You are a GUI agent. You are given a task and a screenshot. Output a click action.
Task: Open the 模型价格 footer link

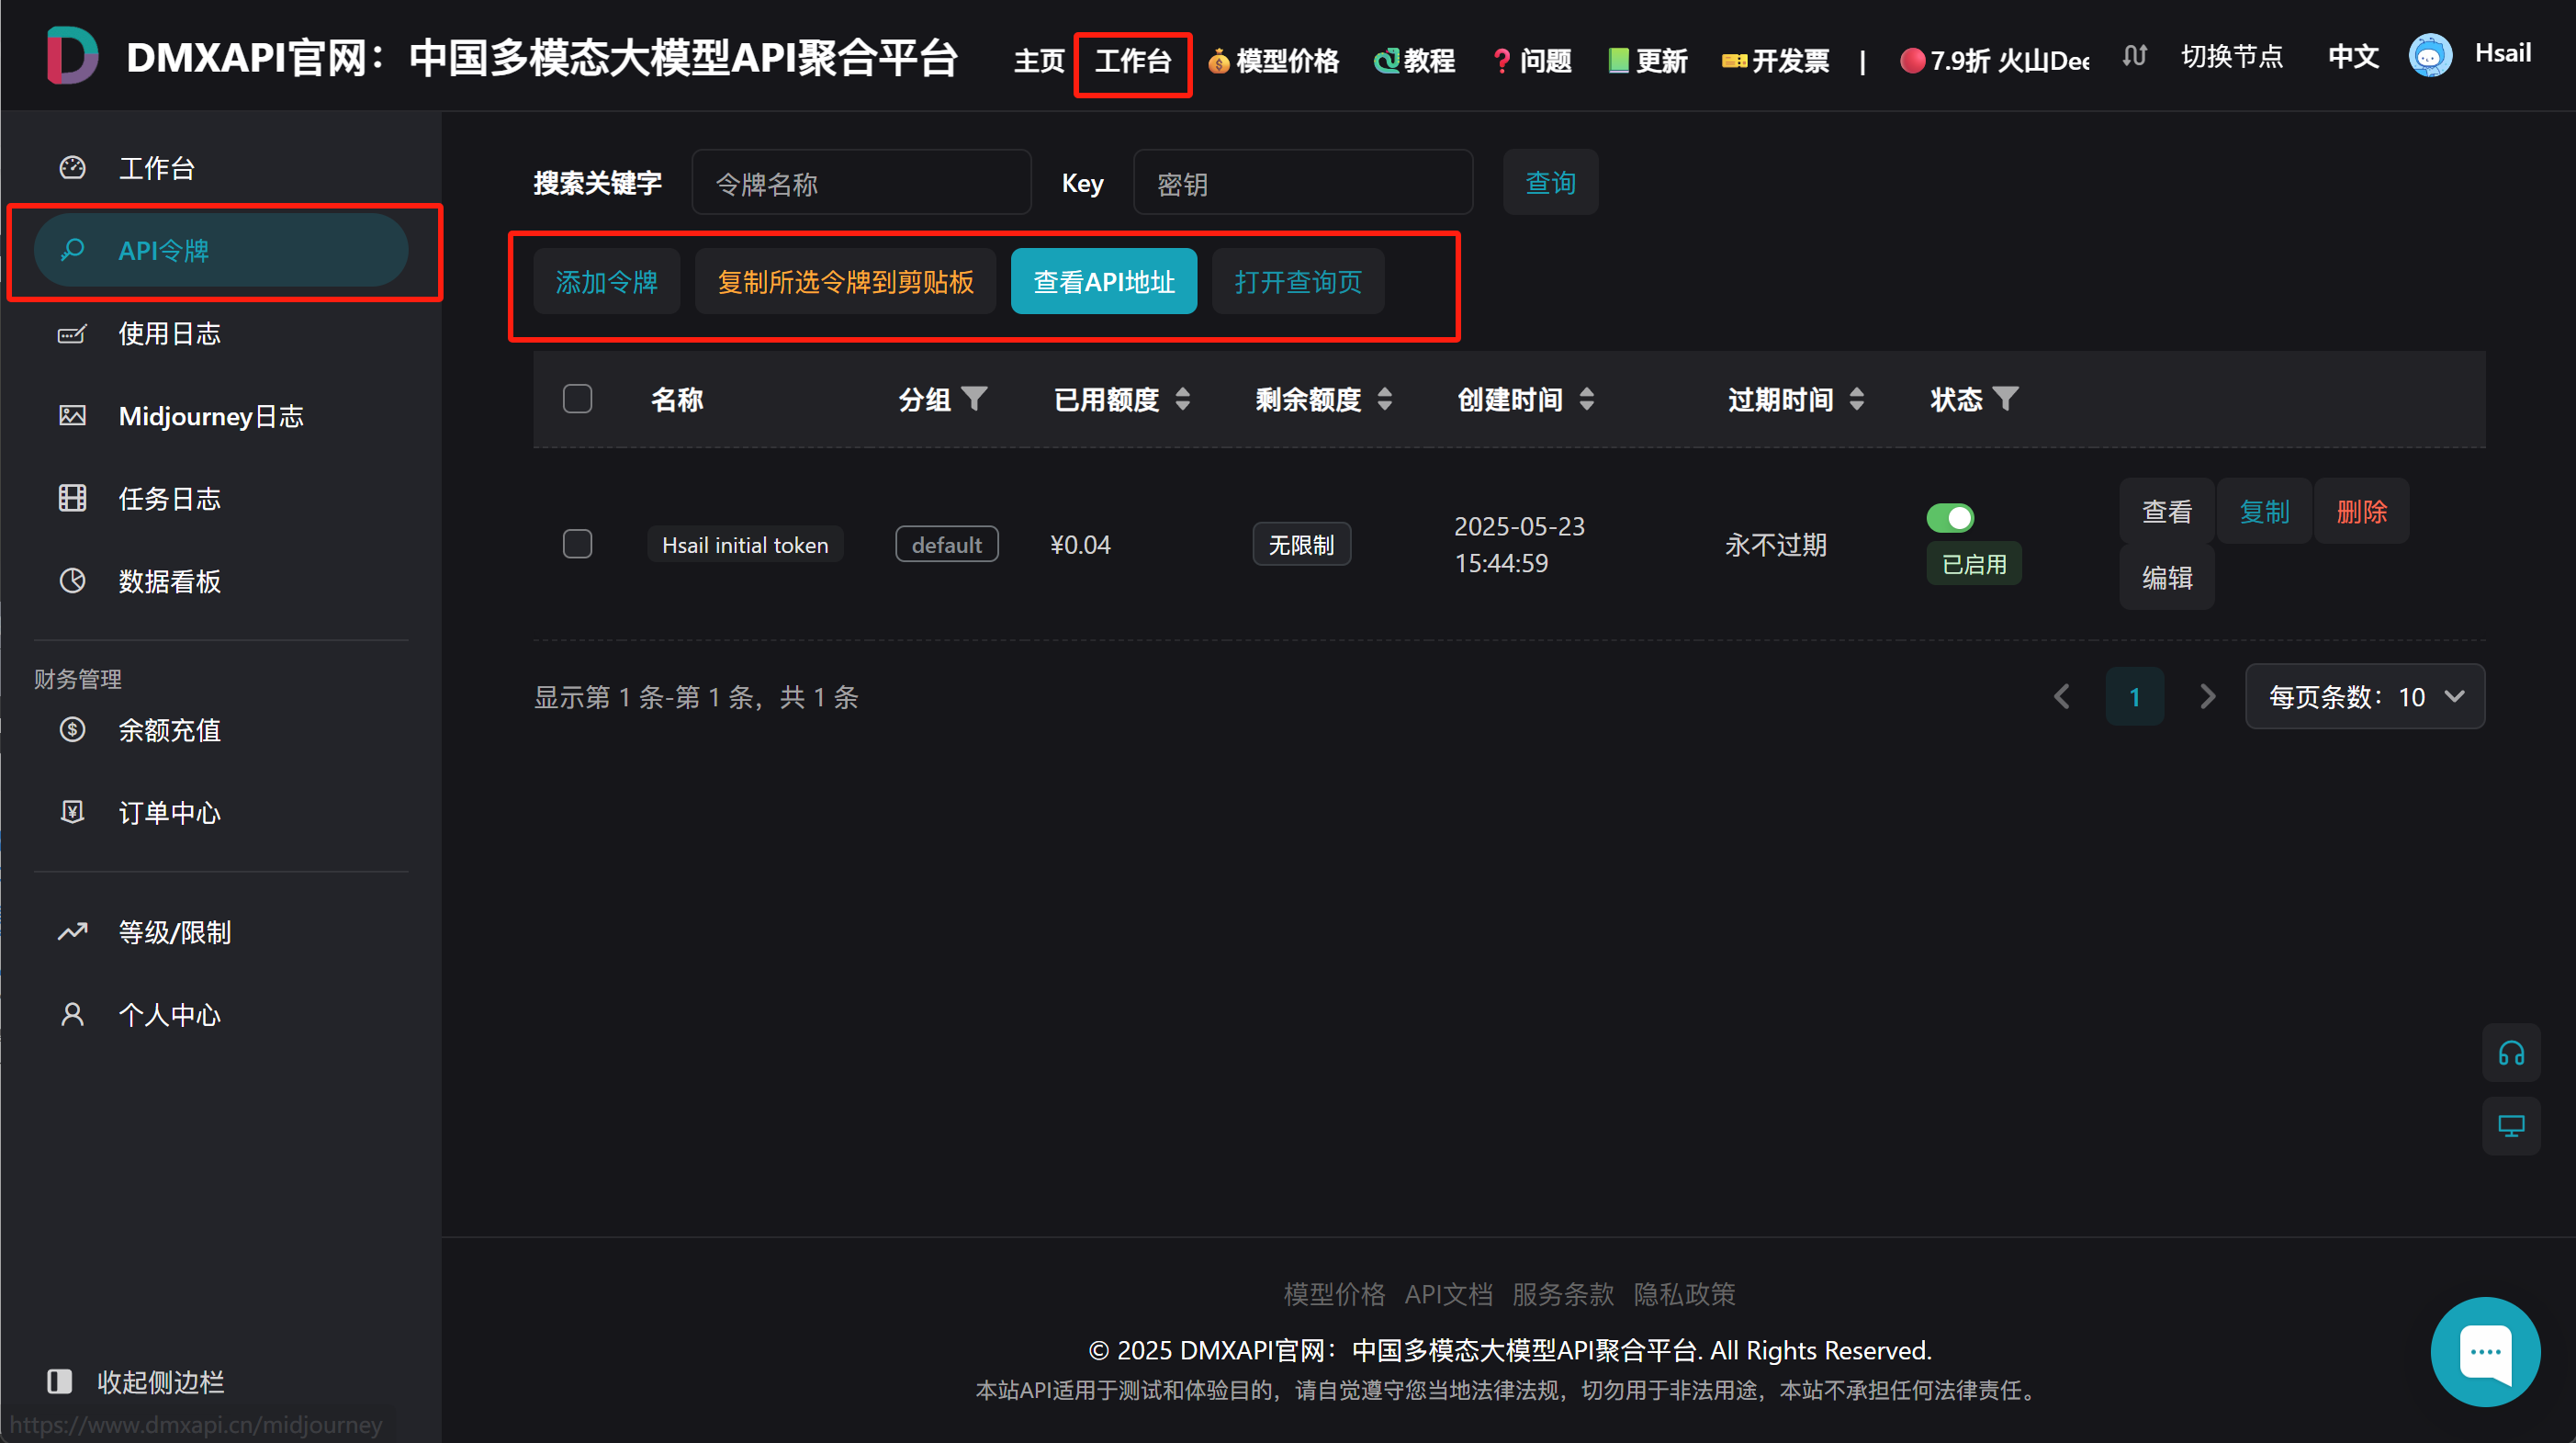pyautogui.click(x=1334, y=1294)
